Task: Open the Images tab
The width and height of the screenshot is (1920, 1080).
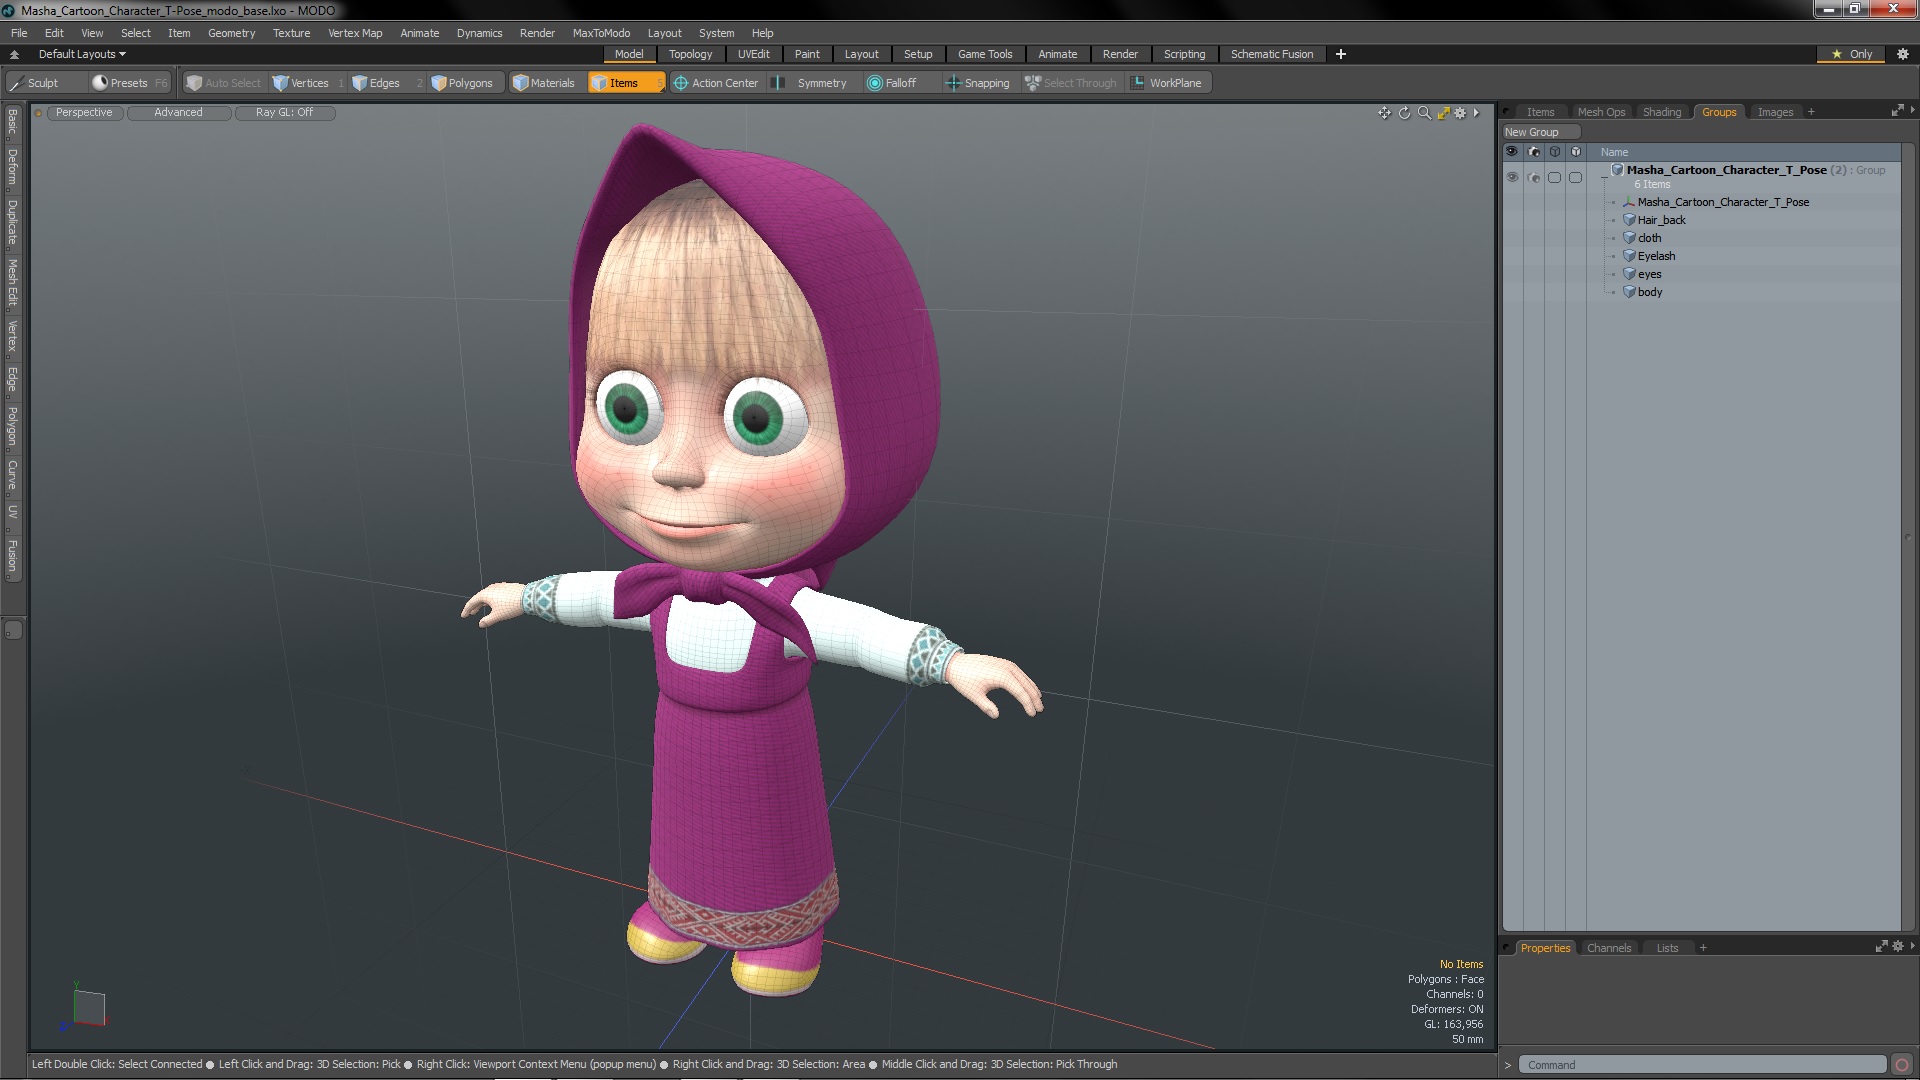Action: [x=1775, y=112]
